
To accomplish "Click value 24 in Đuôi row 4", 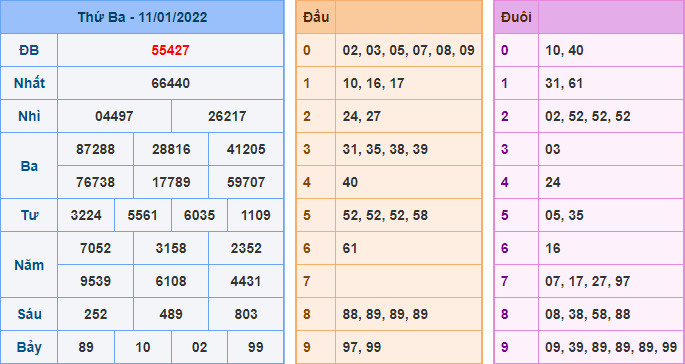I will [553, 182].
